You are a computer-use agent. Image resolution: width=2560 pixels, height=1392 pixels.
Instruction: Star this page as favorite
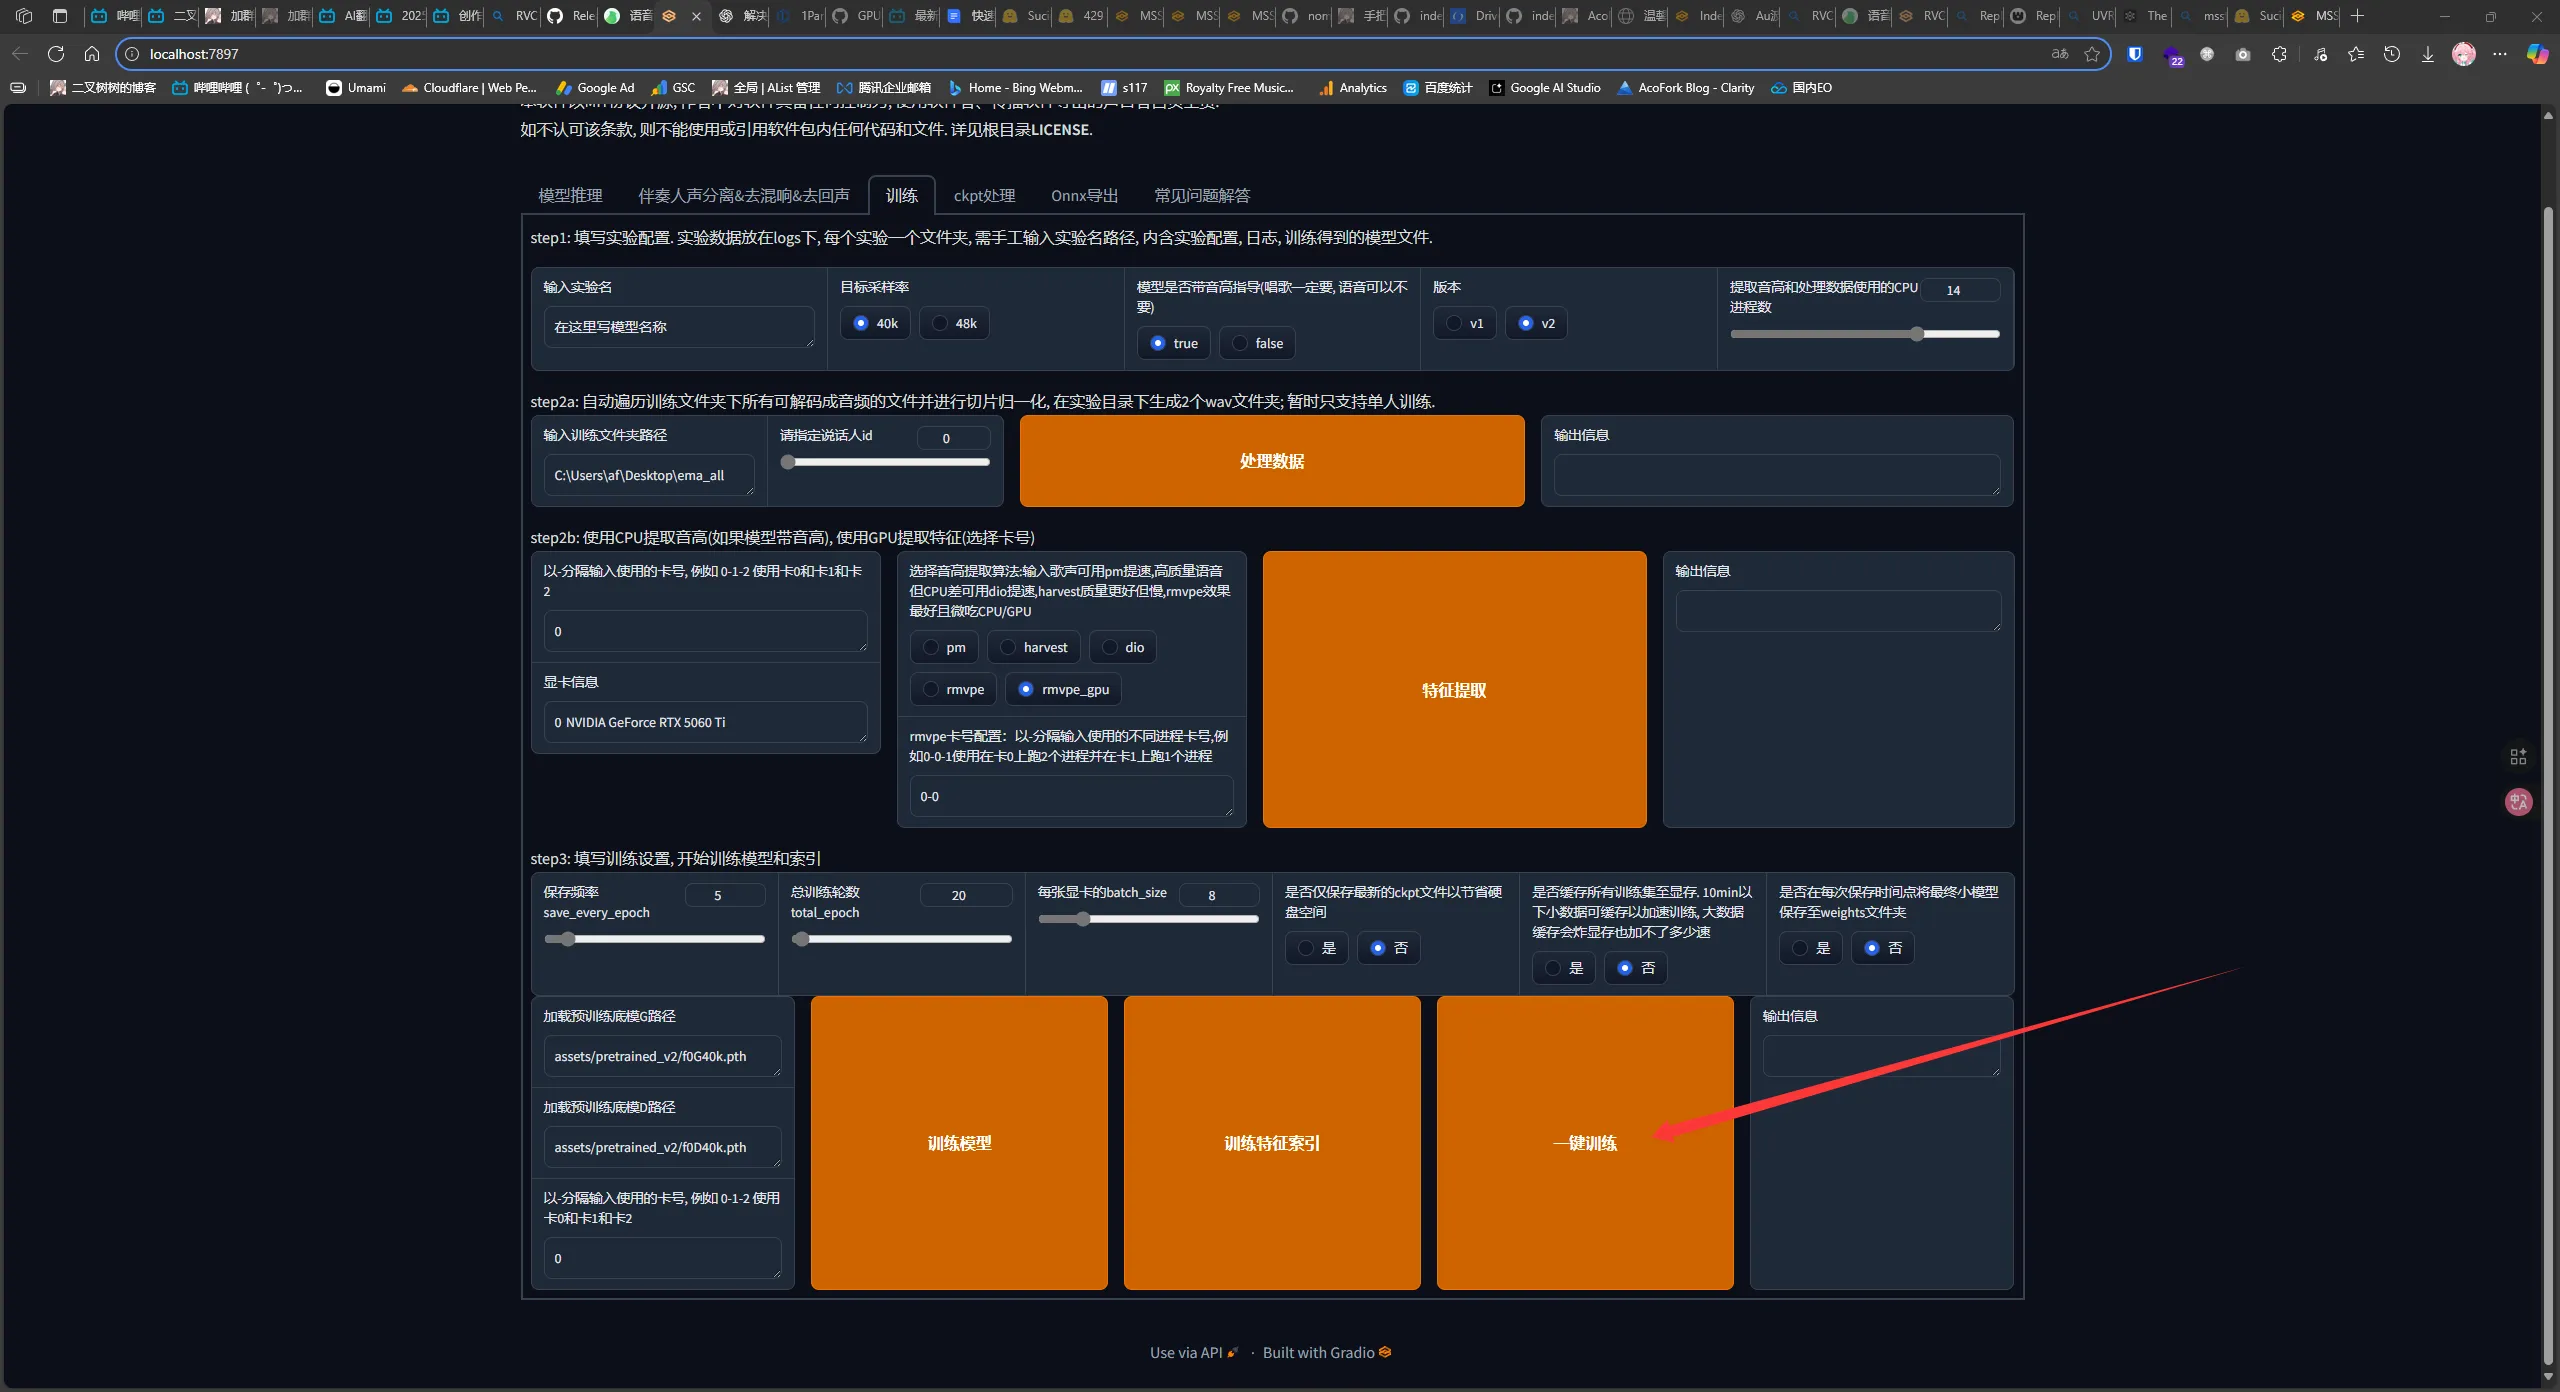[x=2092, y=54]
